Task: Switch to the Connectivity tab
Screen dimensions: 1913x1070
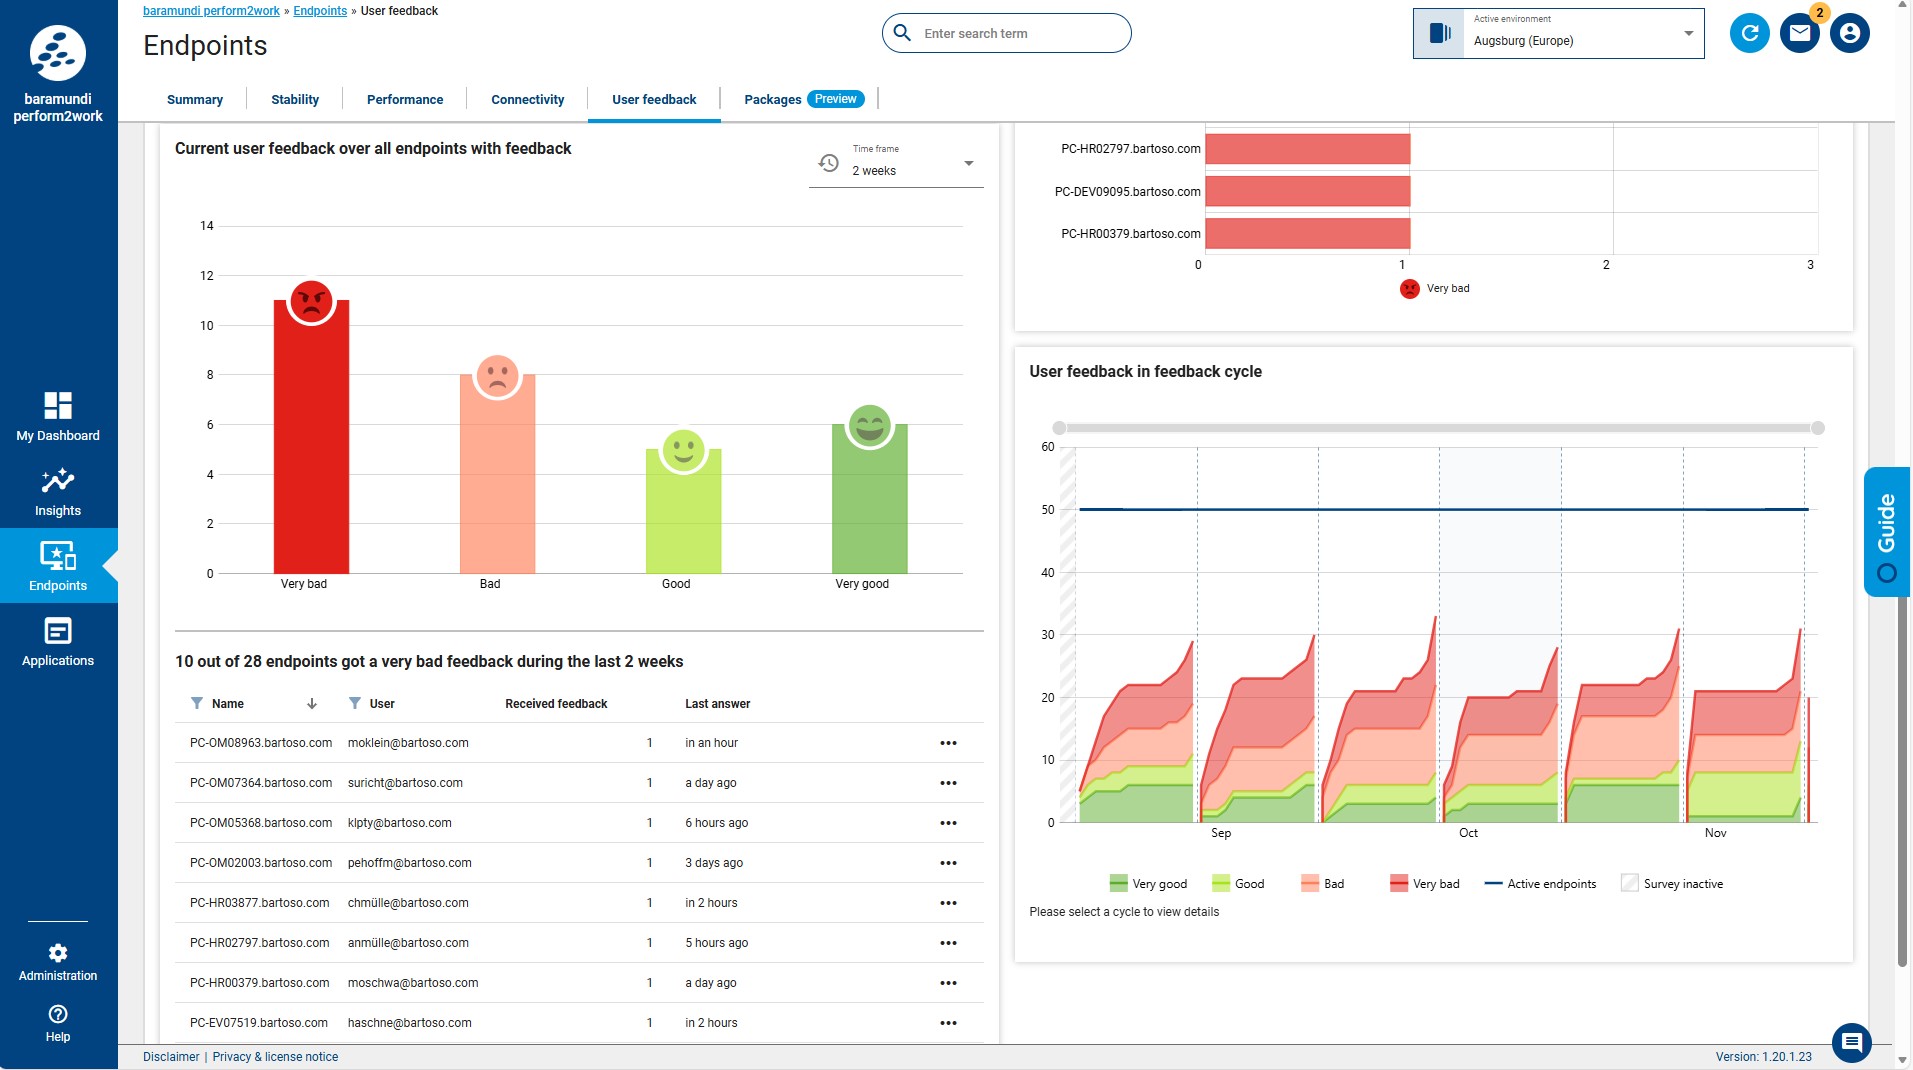Action: [x=527, y=99]
